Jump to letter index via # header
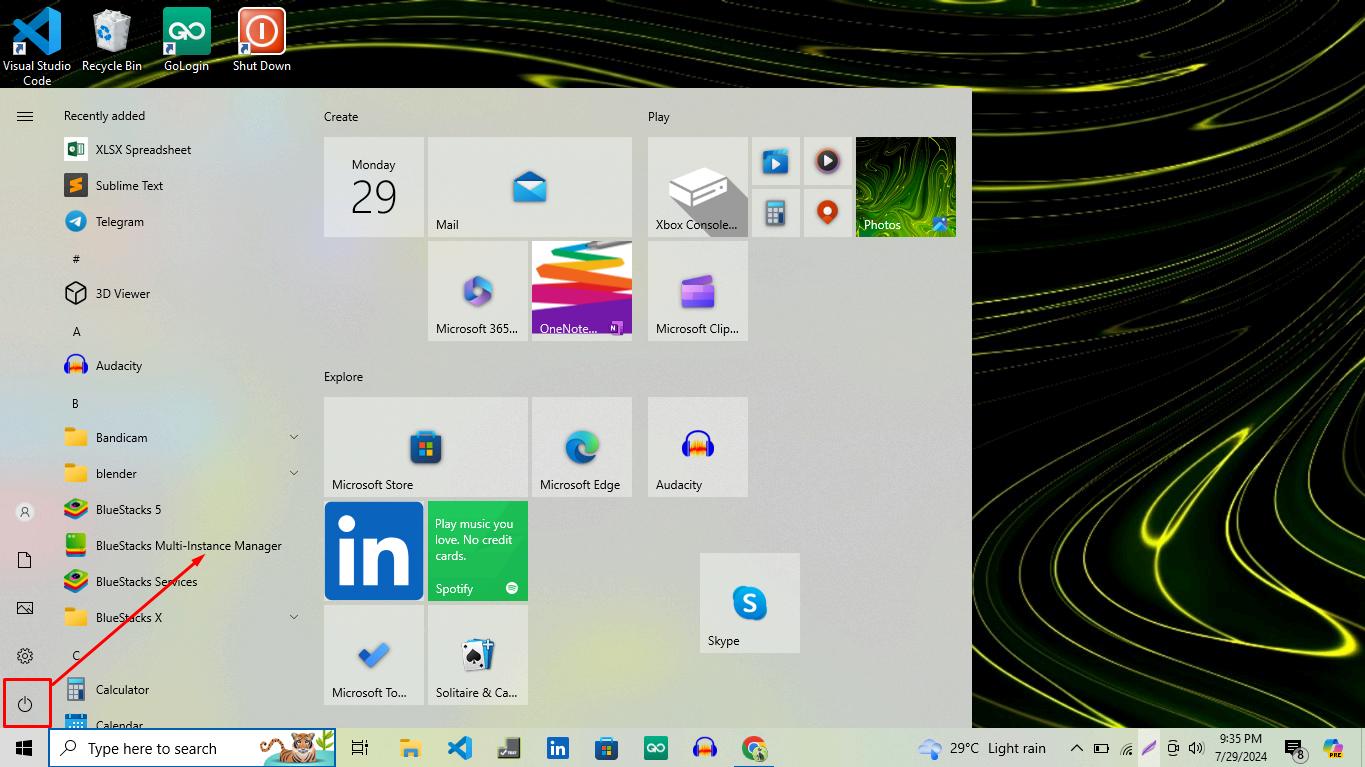The height and width of the screenshot is (767, 1365). pyautogui.click(x=76, y=259)
